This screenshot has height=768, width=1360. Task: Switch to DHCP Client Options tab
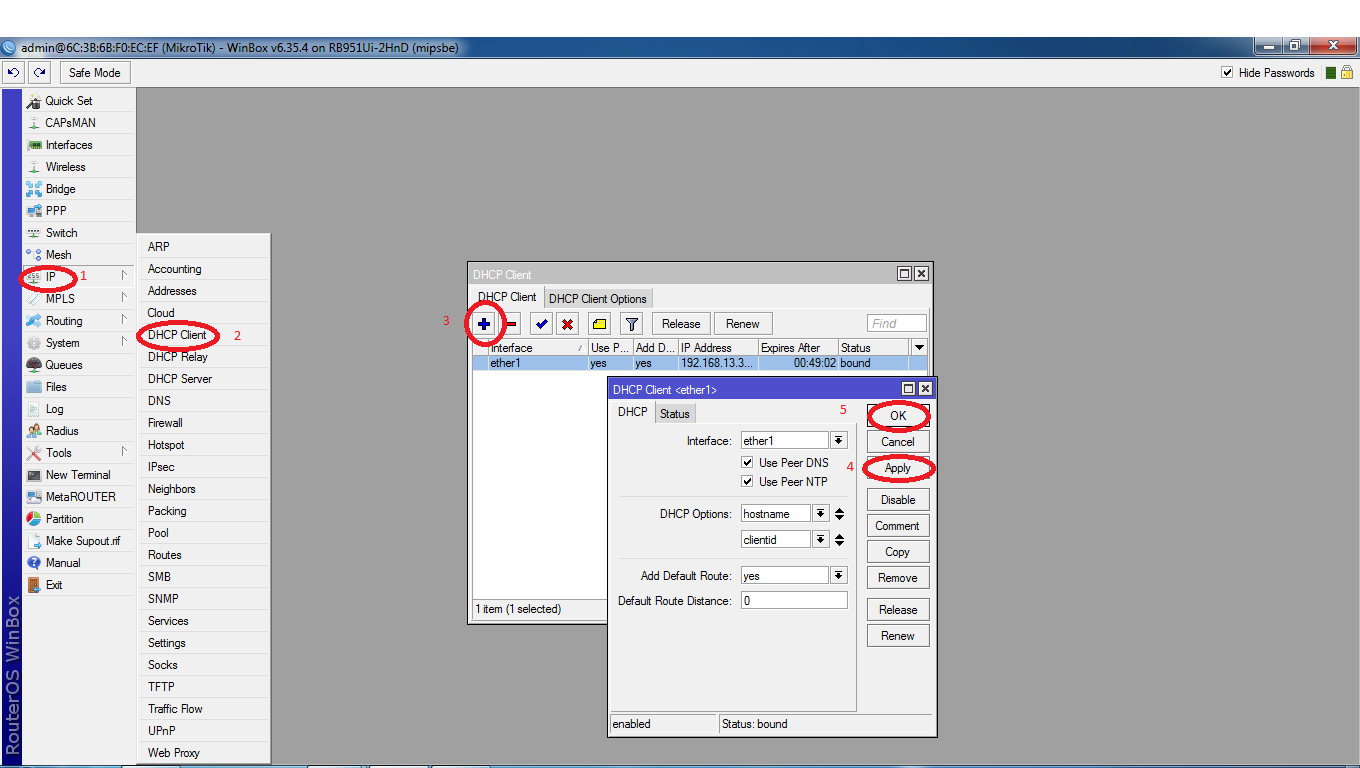598,298
